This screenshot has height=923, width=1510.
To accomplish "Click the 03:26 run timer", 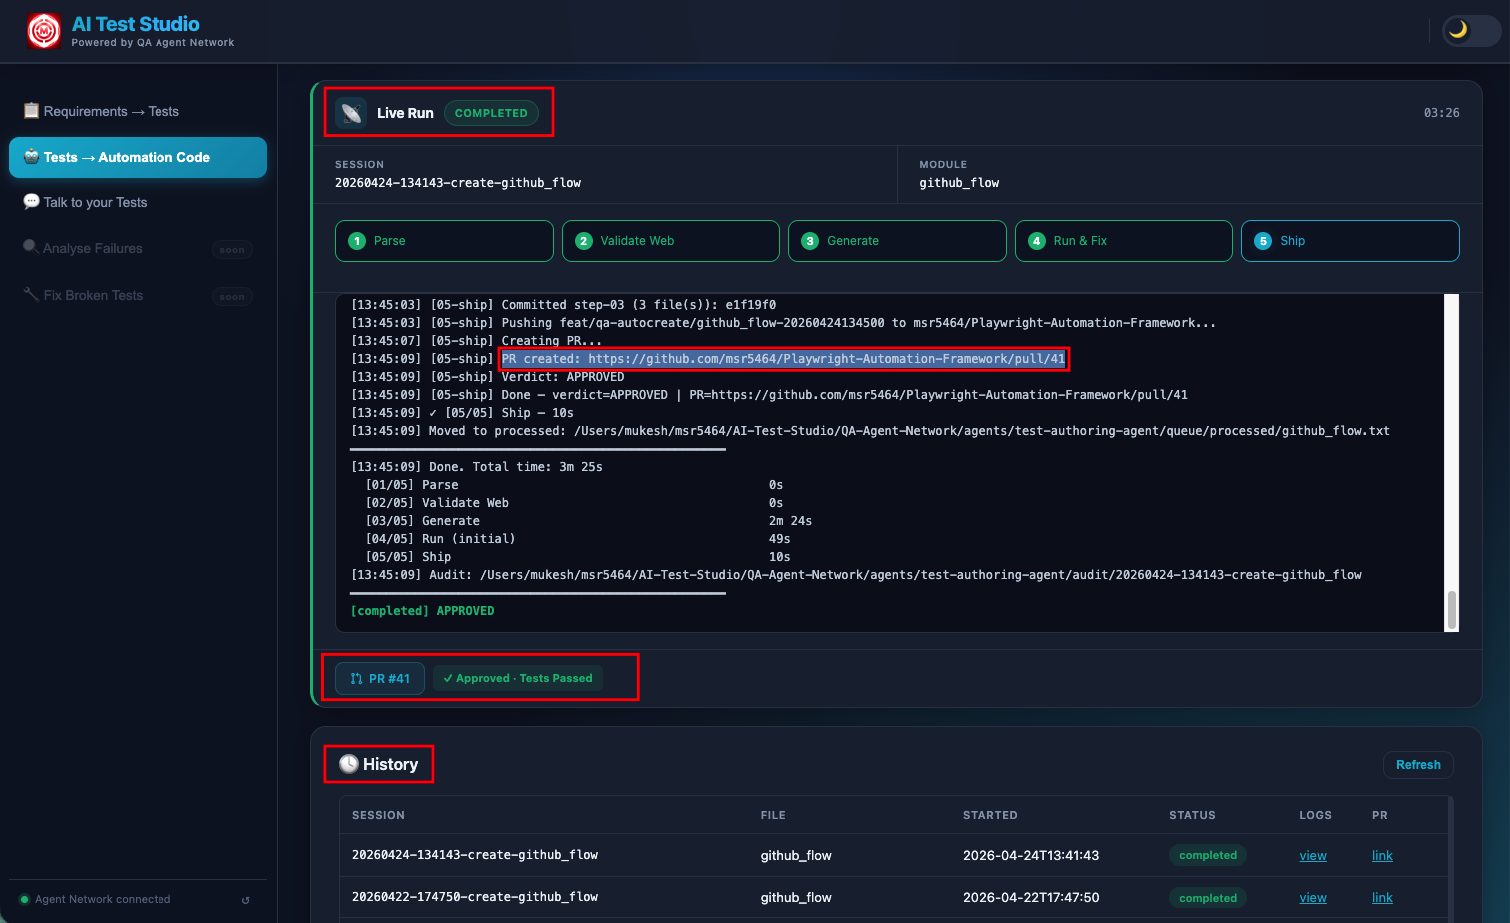I will coord(1441,113).
